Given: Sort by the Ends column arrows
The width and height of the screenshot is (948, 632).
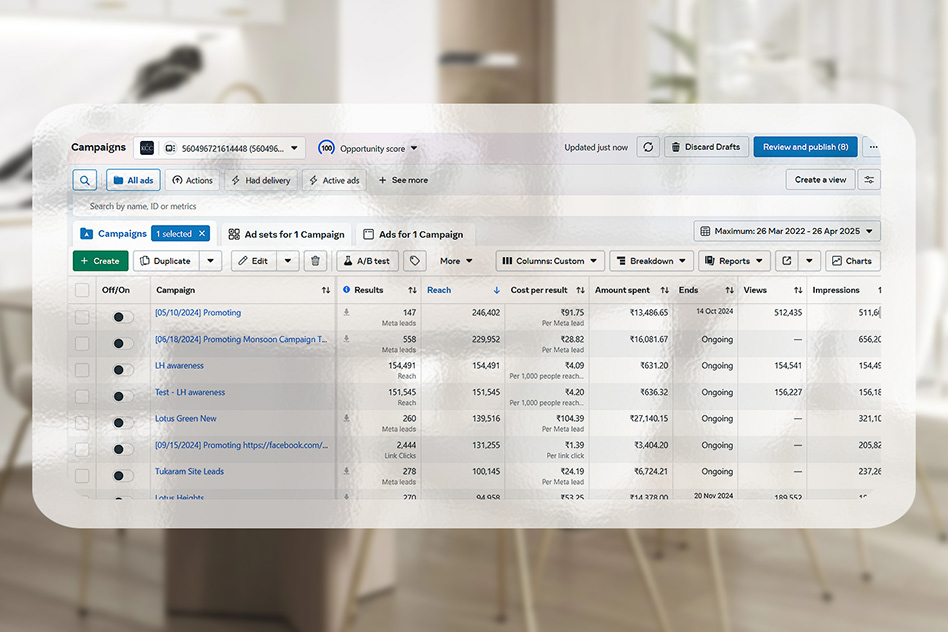Looking at the screenshot, I should (x=730, y=290).
